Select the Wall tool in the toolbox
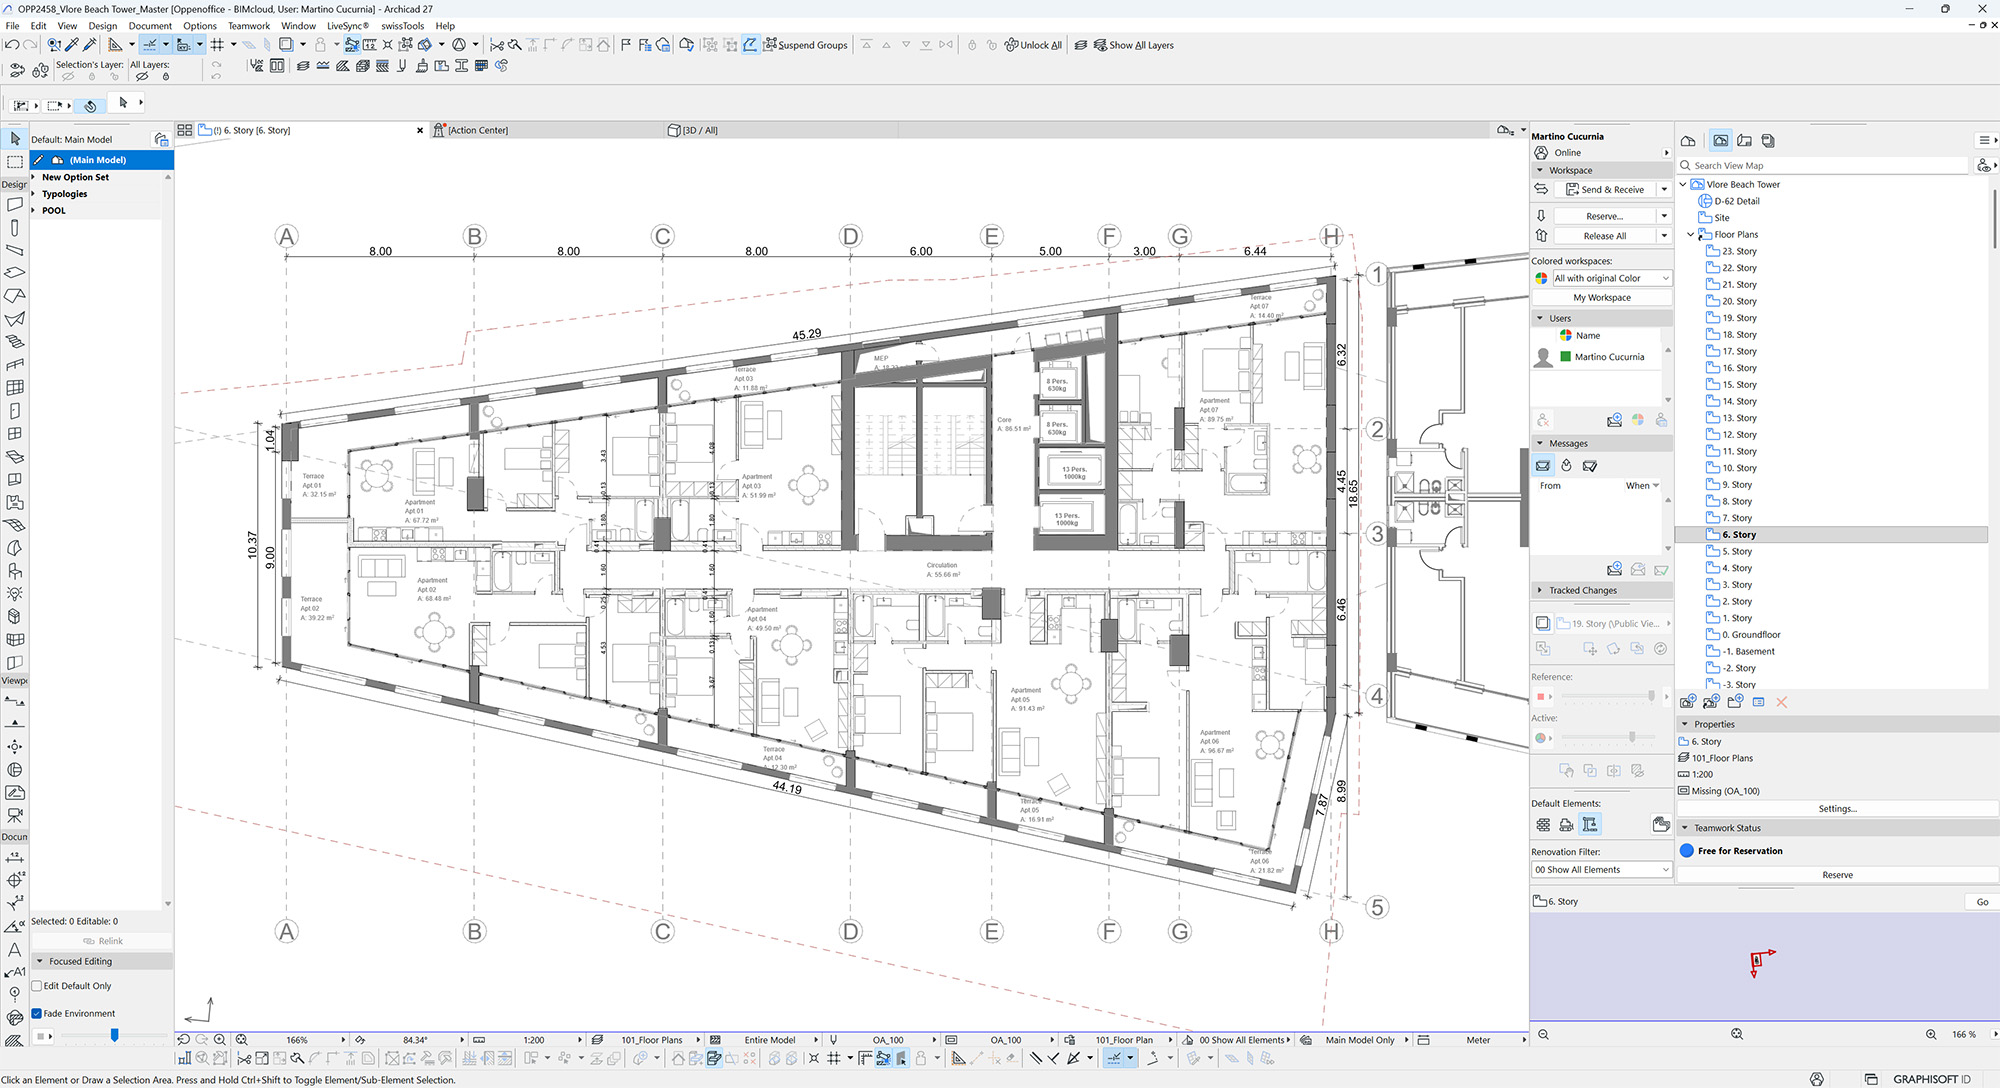The width and height of the screenshot is (2000, 1088). (15, 204)
